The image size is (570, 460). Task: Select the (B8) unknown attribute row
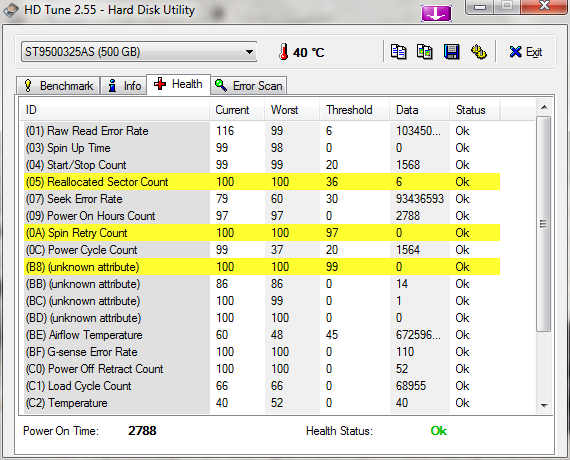point(262,267)
